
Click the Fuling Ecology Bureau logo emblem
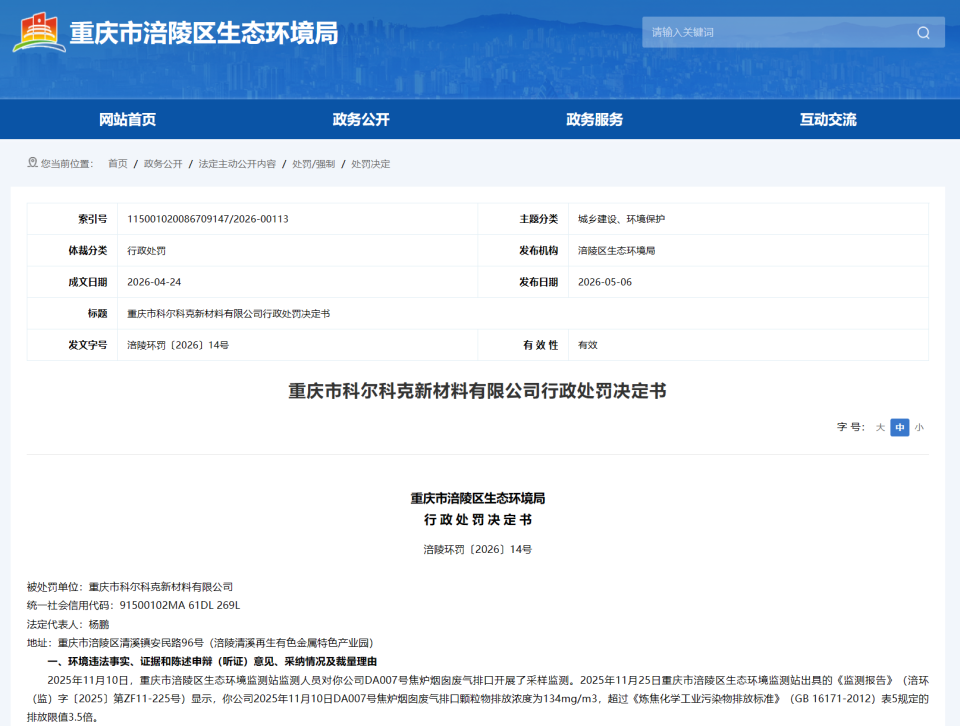[x=39, y=32]
